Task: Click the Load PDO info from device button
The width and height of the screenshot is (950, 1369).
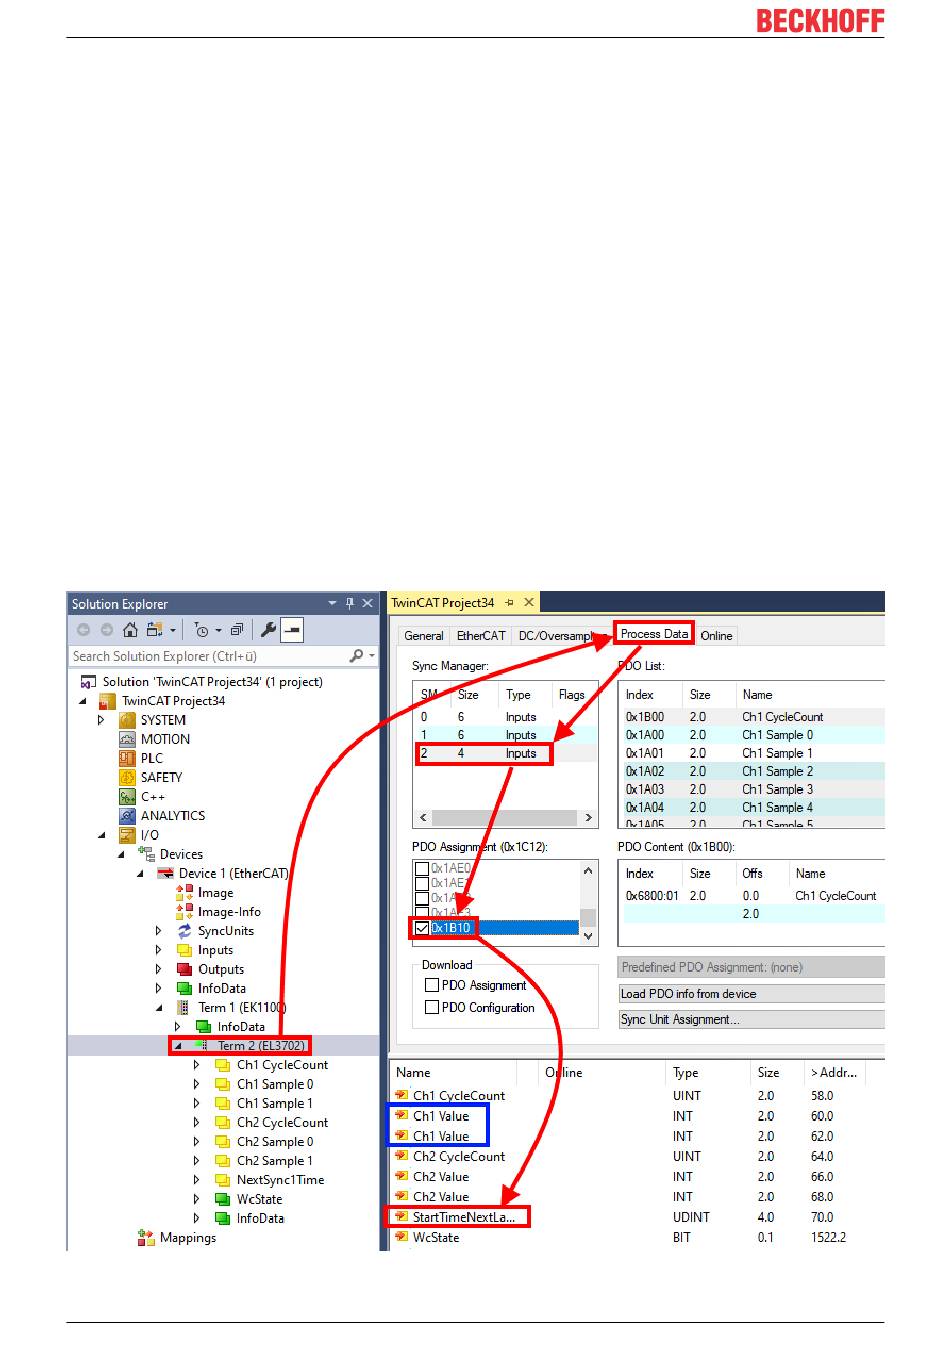Action: click(752, 993)
